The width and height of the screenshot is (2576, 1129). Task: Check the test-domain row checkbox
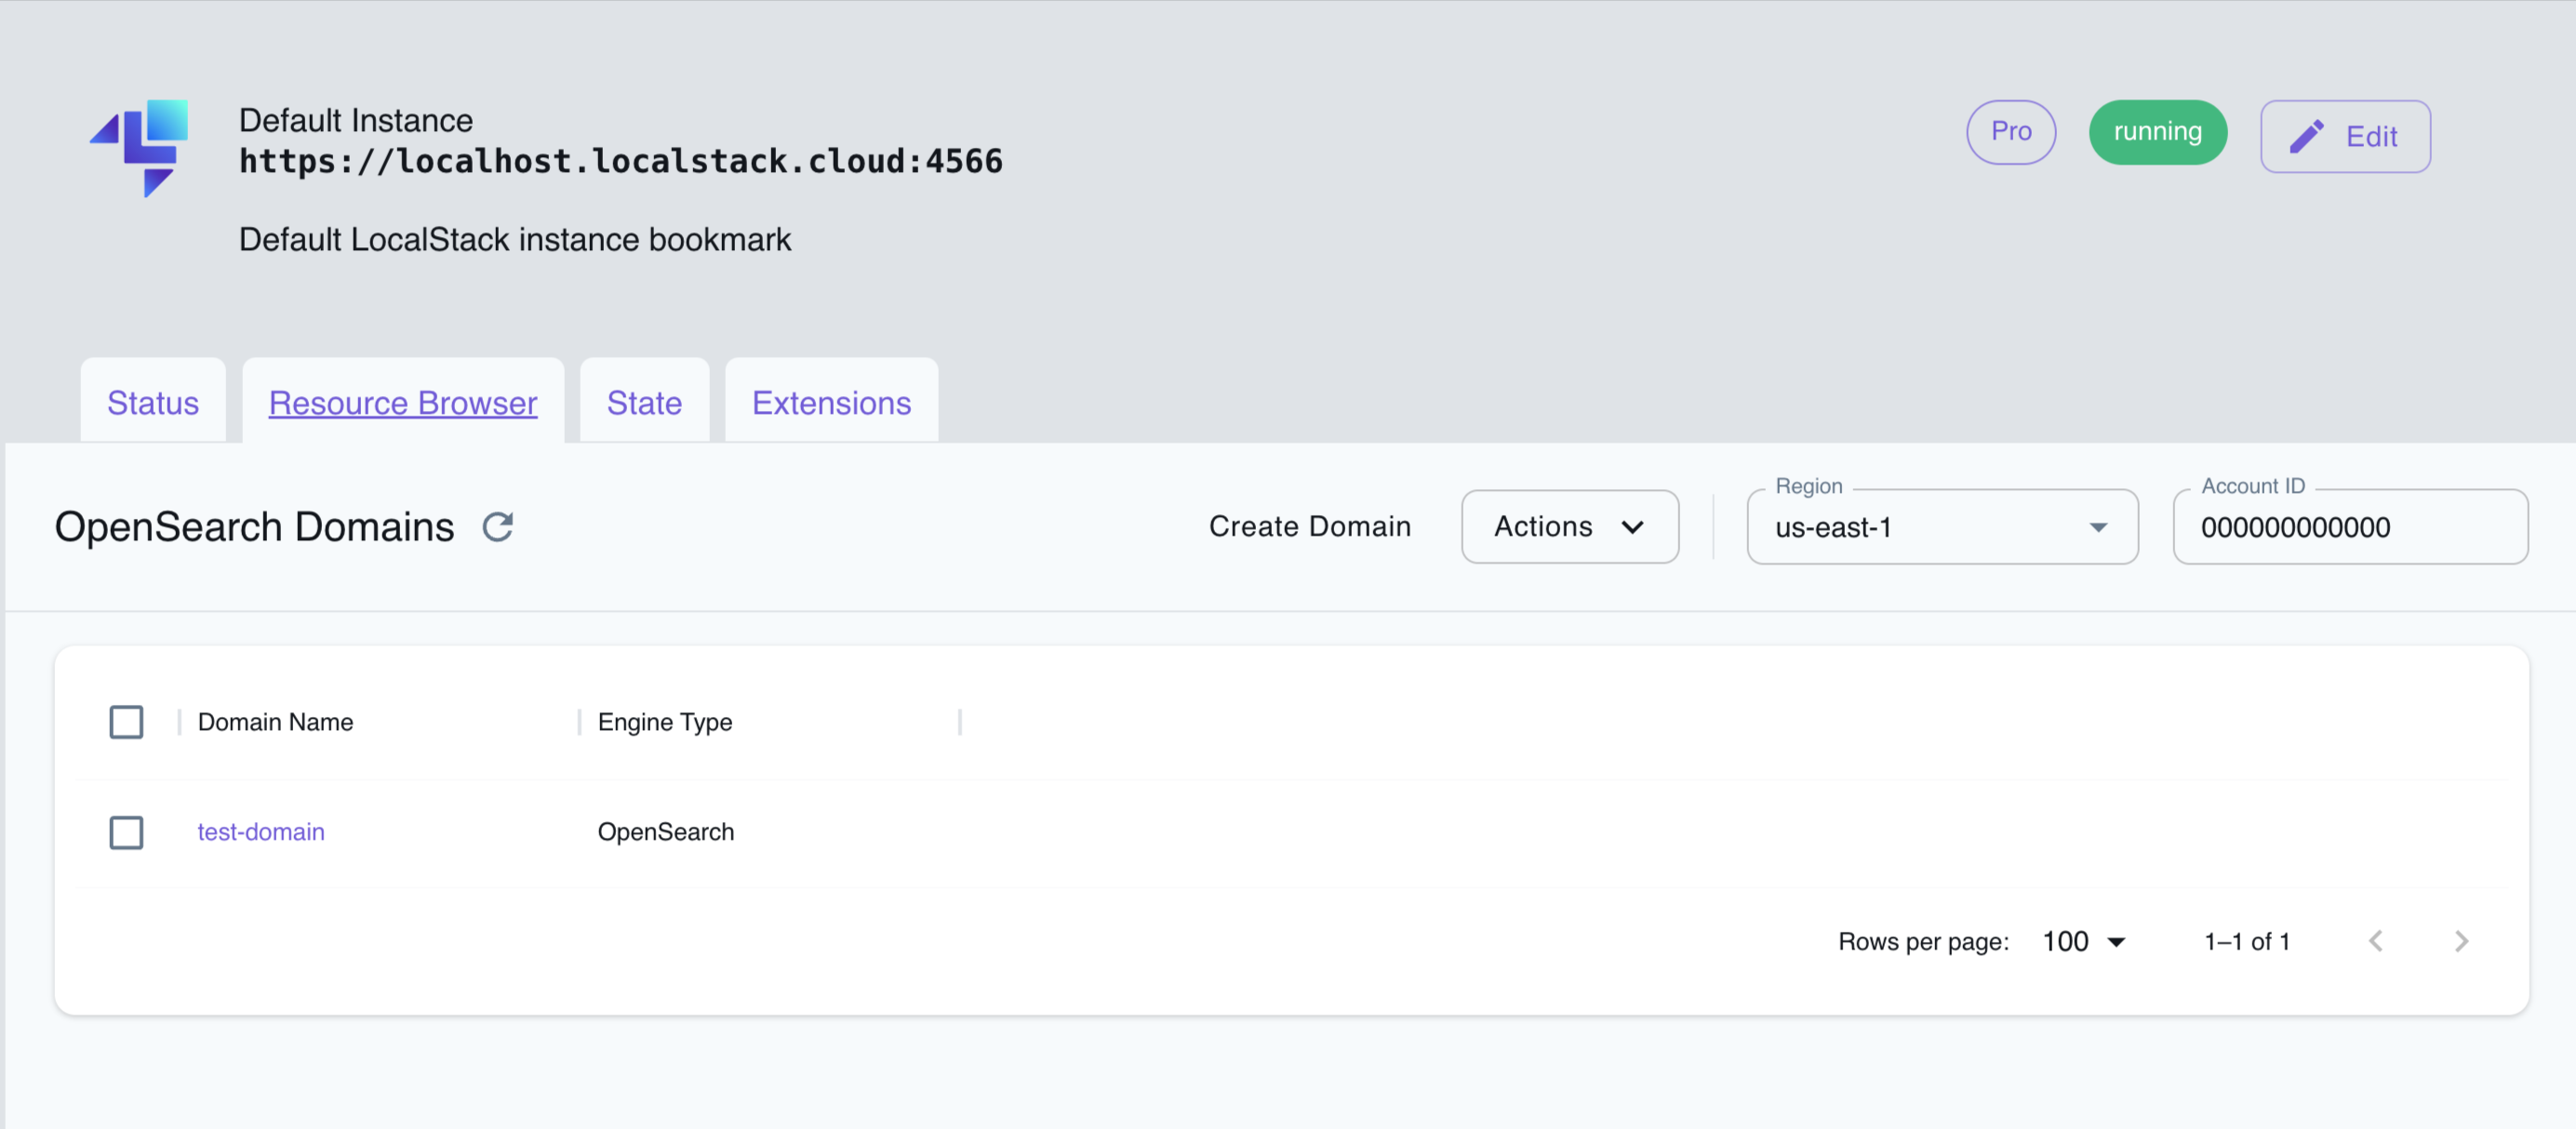[x=126, y=831]
